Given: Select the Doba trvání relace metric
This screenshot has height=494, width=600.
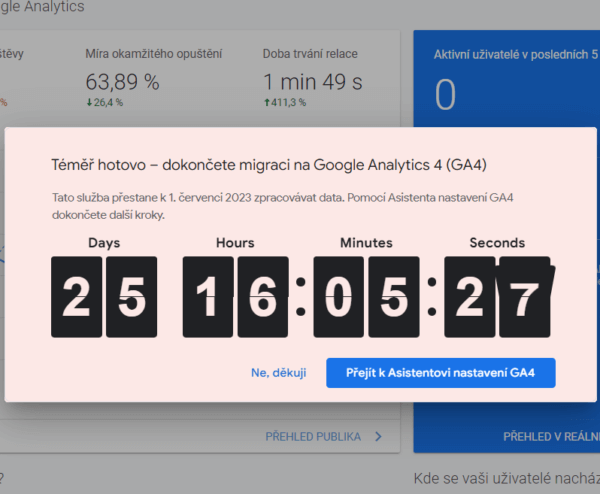Looking at the screenshot, I should (x=310, y=53).
